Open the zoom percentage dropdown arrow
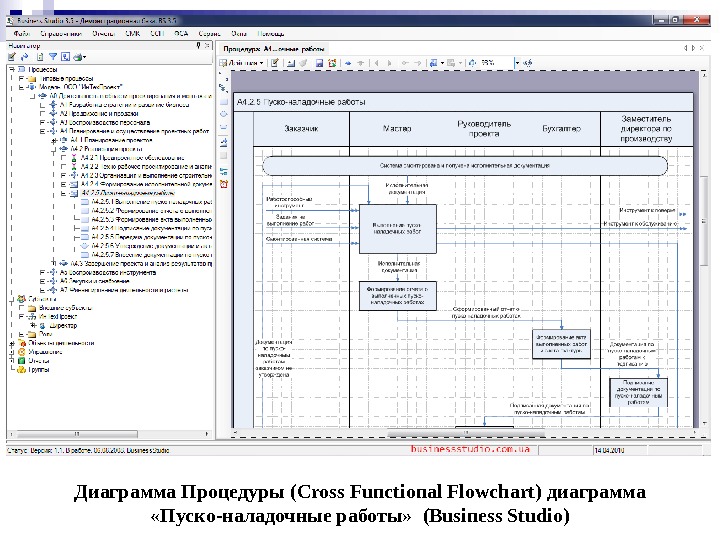Screen dimensions: 720x540 (518, 63)
